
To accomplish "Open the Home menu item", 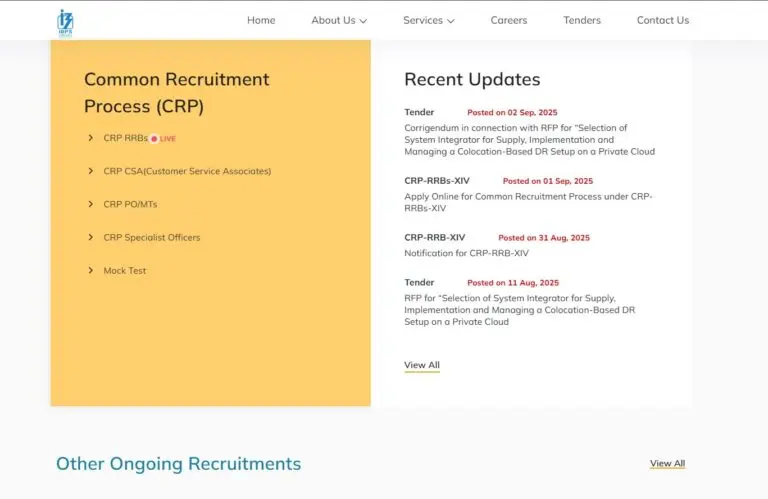I will click(x=261, y=20).
